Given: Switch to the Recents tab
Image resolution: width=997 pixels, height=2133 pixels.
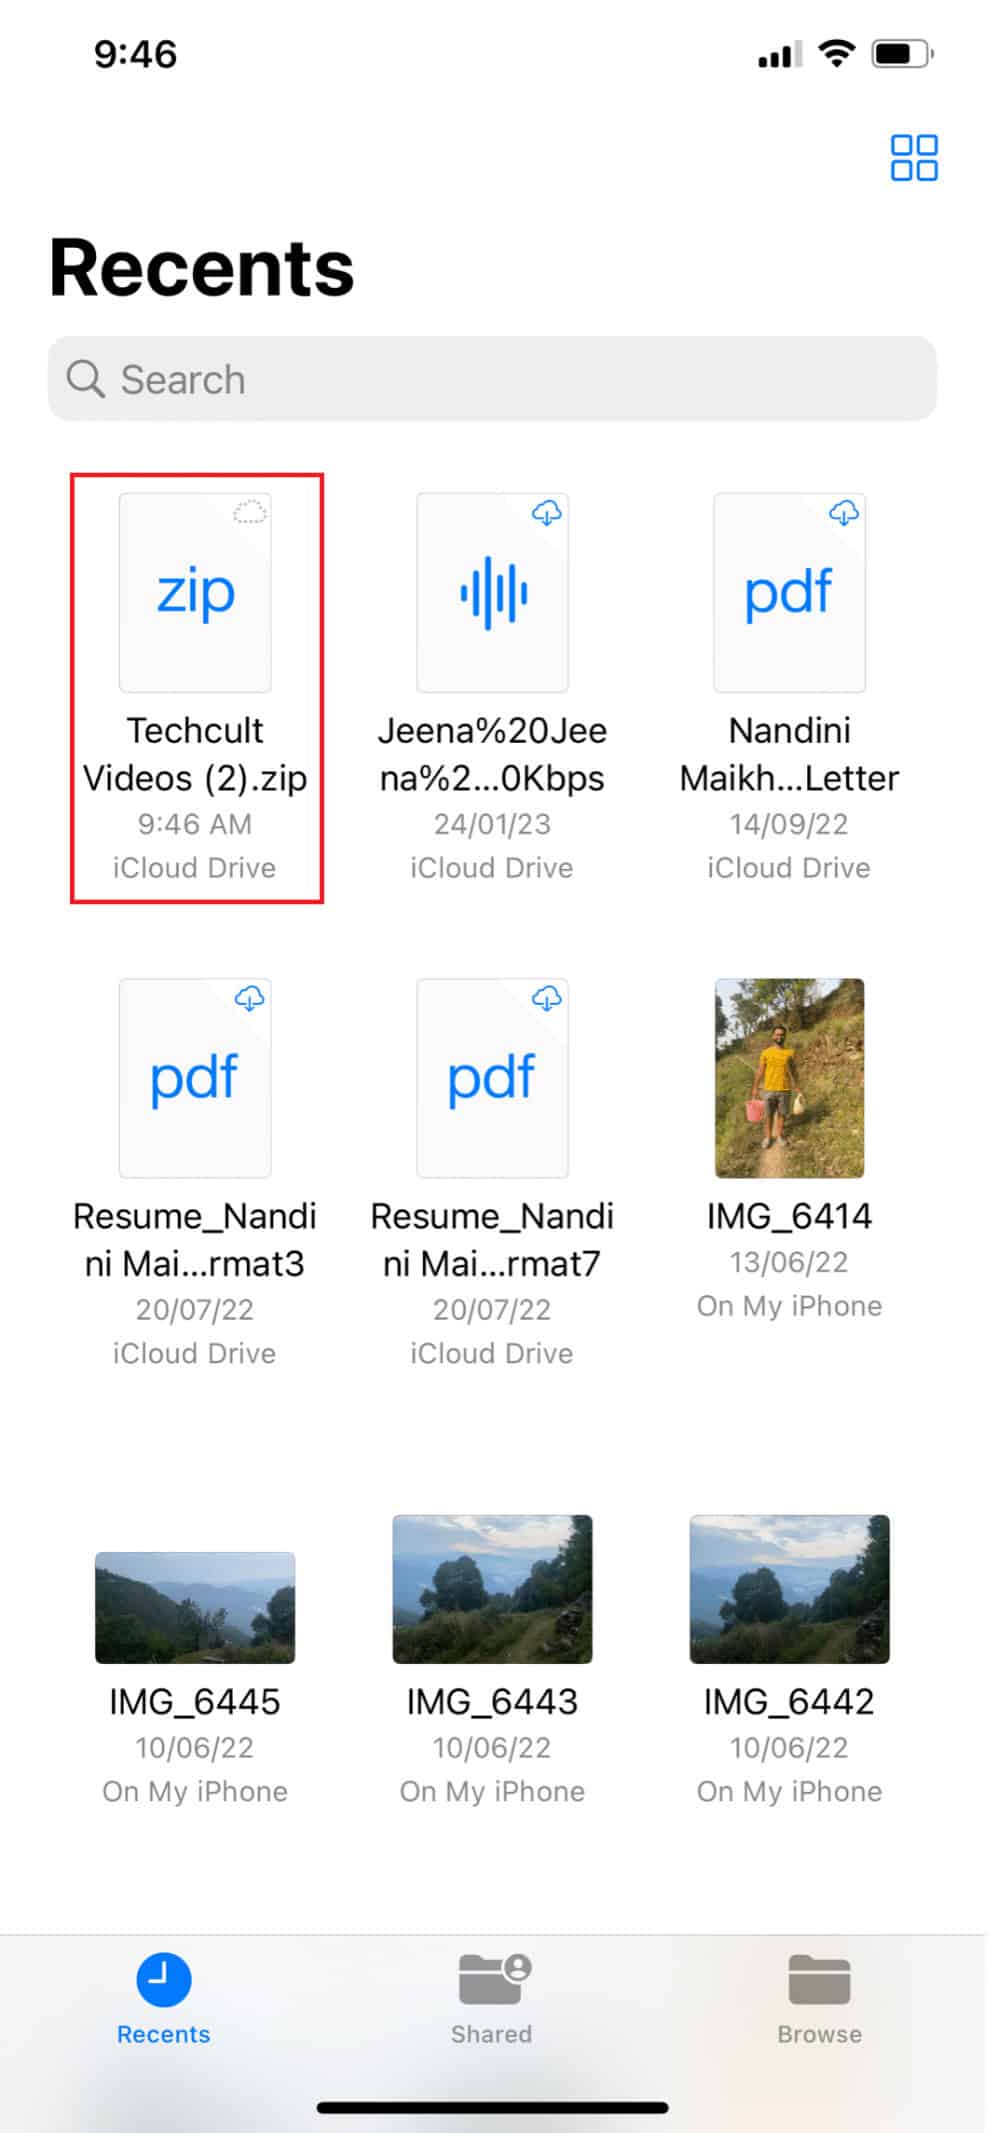Looking at the screenshot, I should (x=164, y=2000).
